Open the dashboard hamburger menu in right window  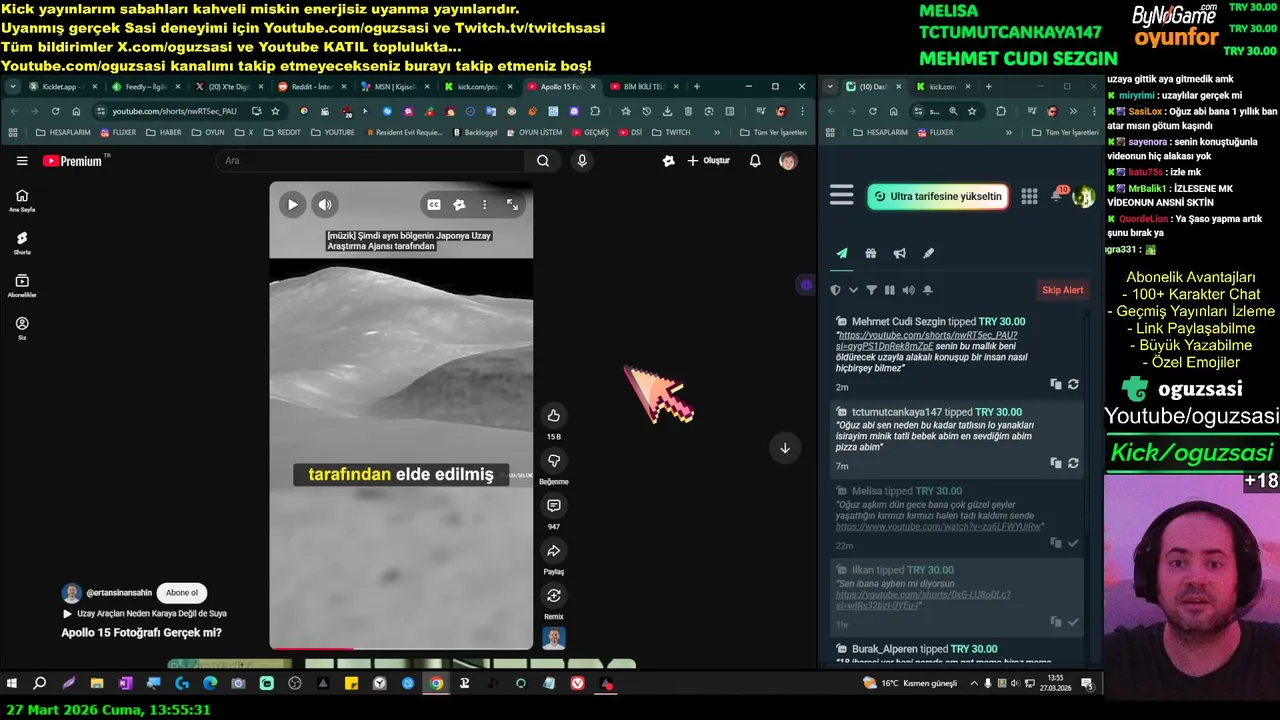pyautogui.click(x=841, y=196)
